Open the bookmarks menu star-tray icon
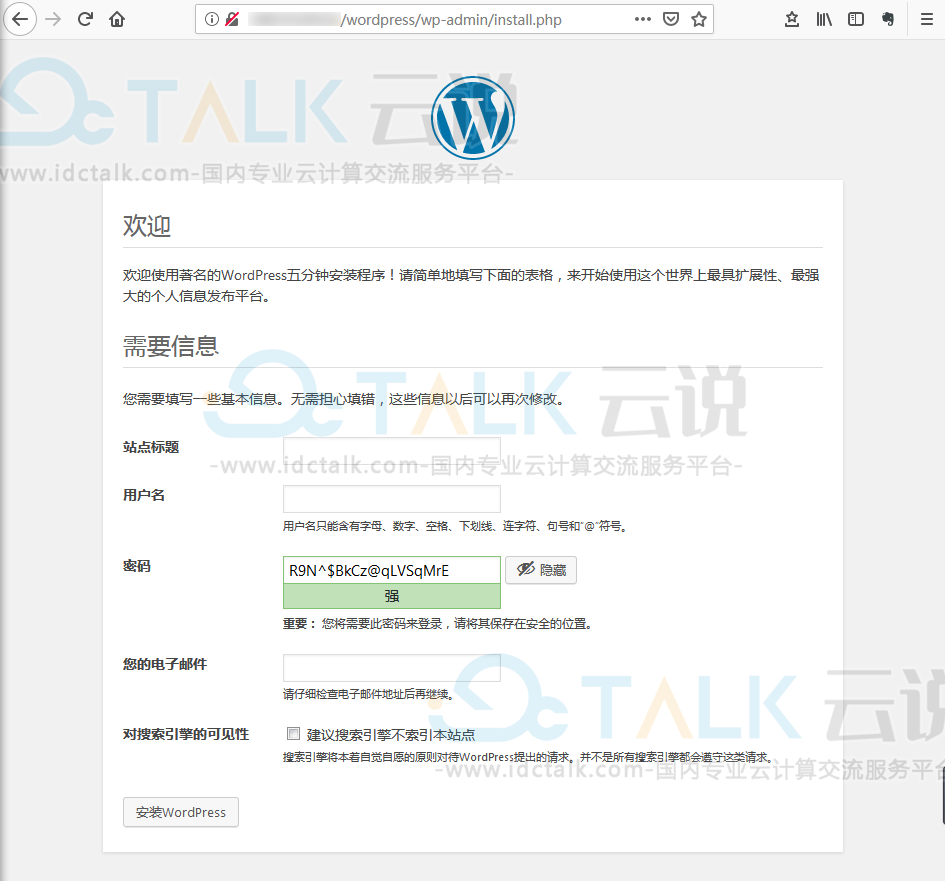The height and width of the screenshot is (881, 945). (x=792, y=19)
